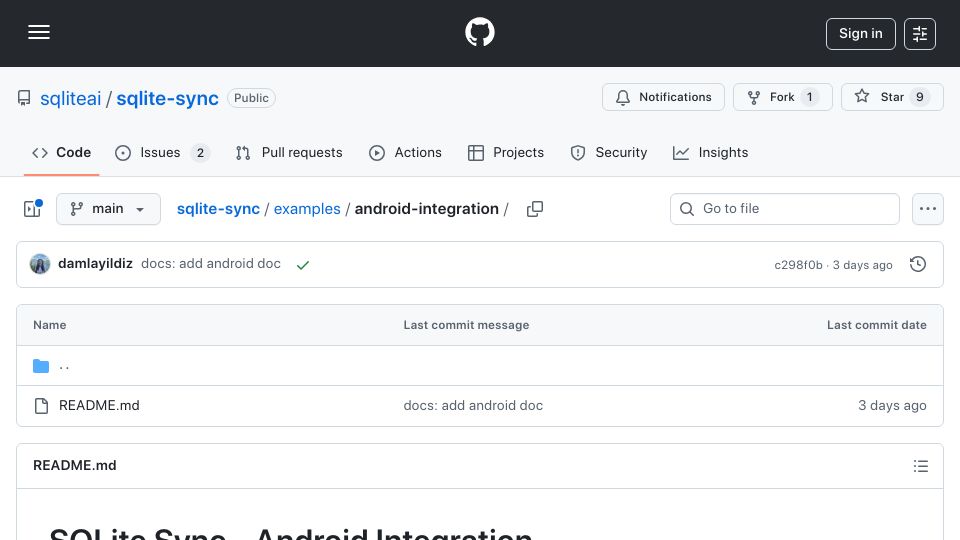This screenshot has width=960, height=540.
Task: Click the Last commit message column header
Action: coord(466,325)
